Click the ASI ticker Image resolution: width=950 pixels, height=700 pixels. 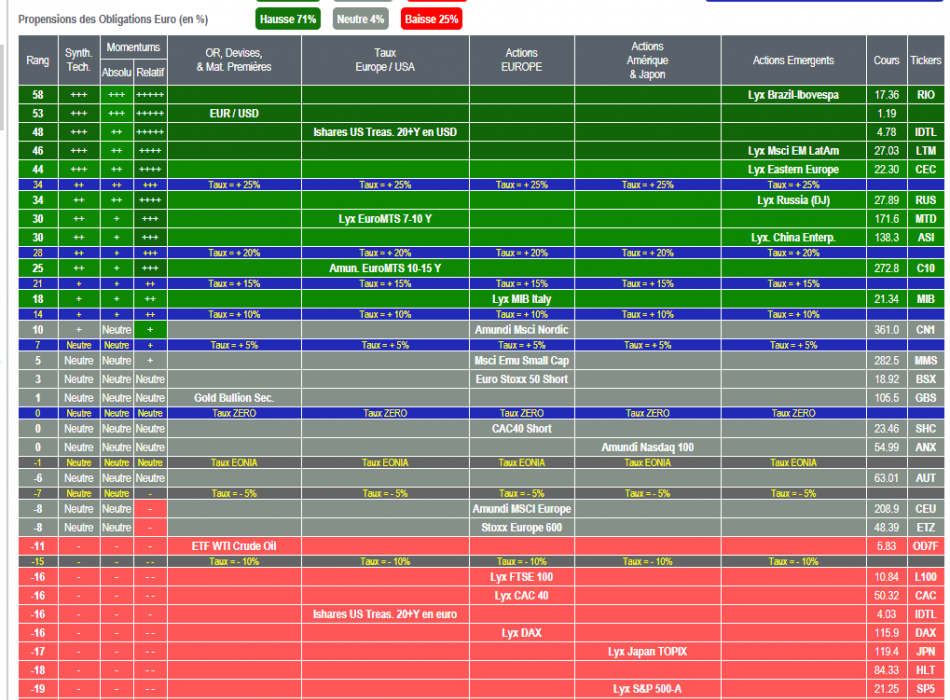pos(926,238)
